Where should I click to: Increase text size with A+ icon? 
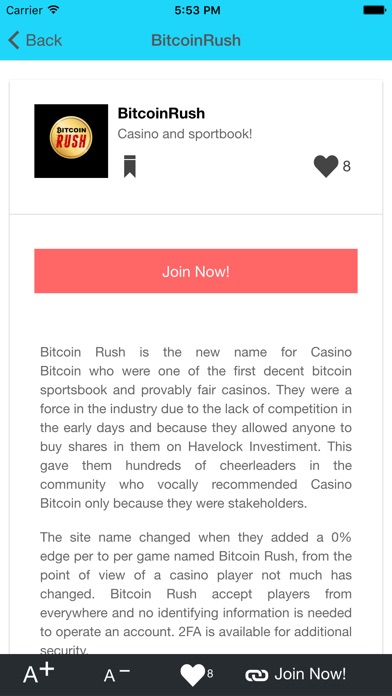pyautogui.click(x=39, y=673)
